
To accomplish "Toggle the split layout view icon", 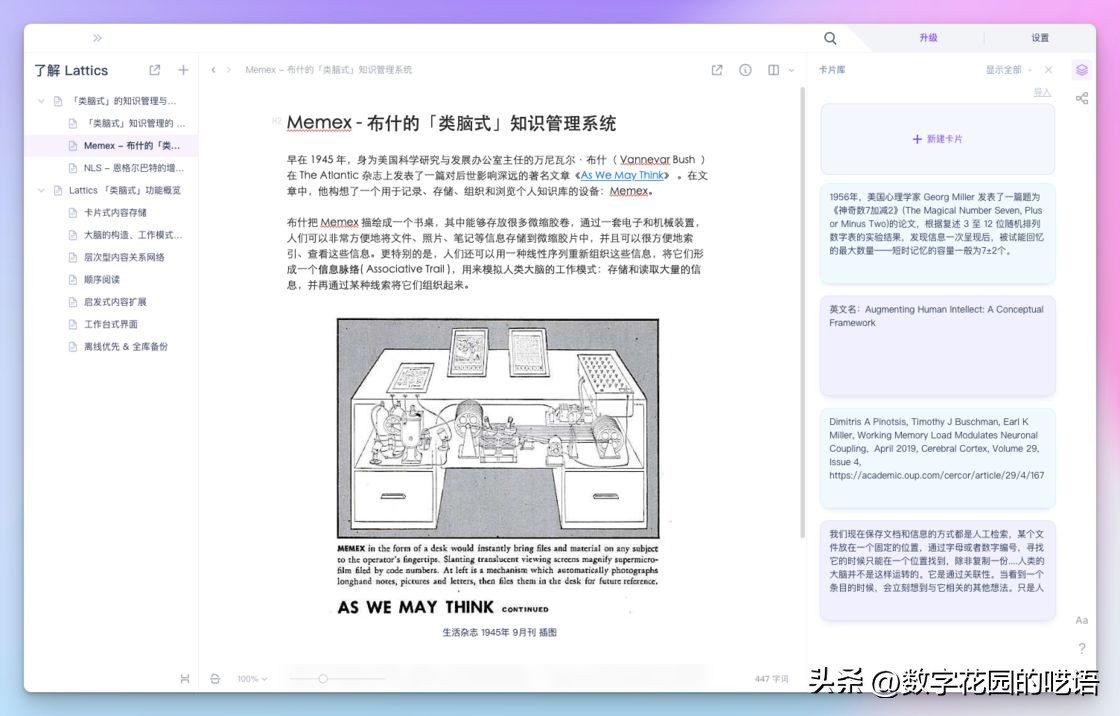I will (774, 70).
